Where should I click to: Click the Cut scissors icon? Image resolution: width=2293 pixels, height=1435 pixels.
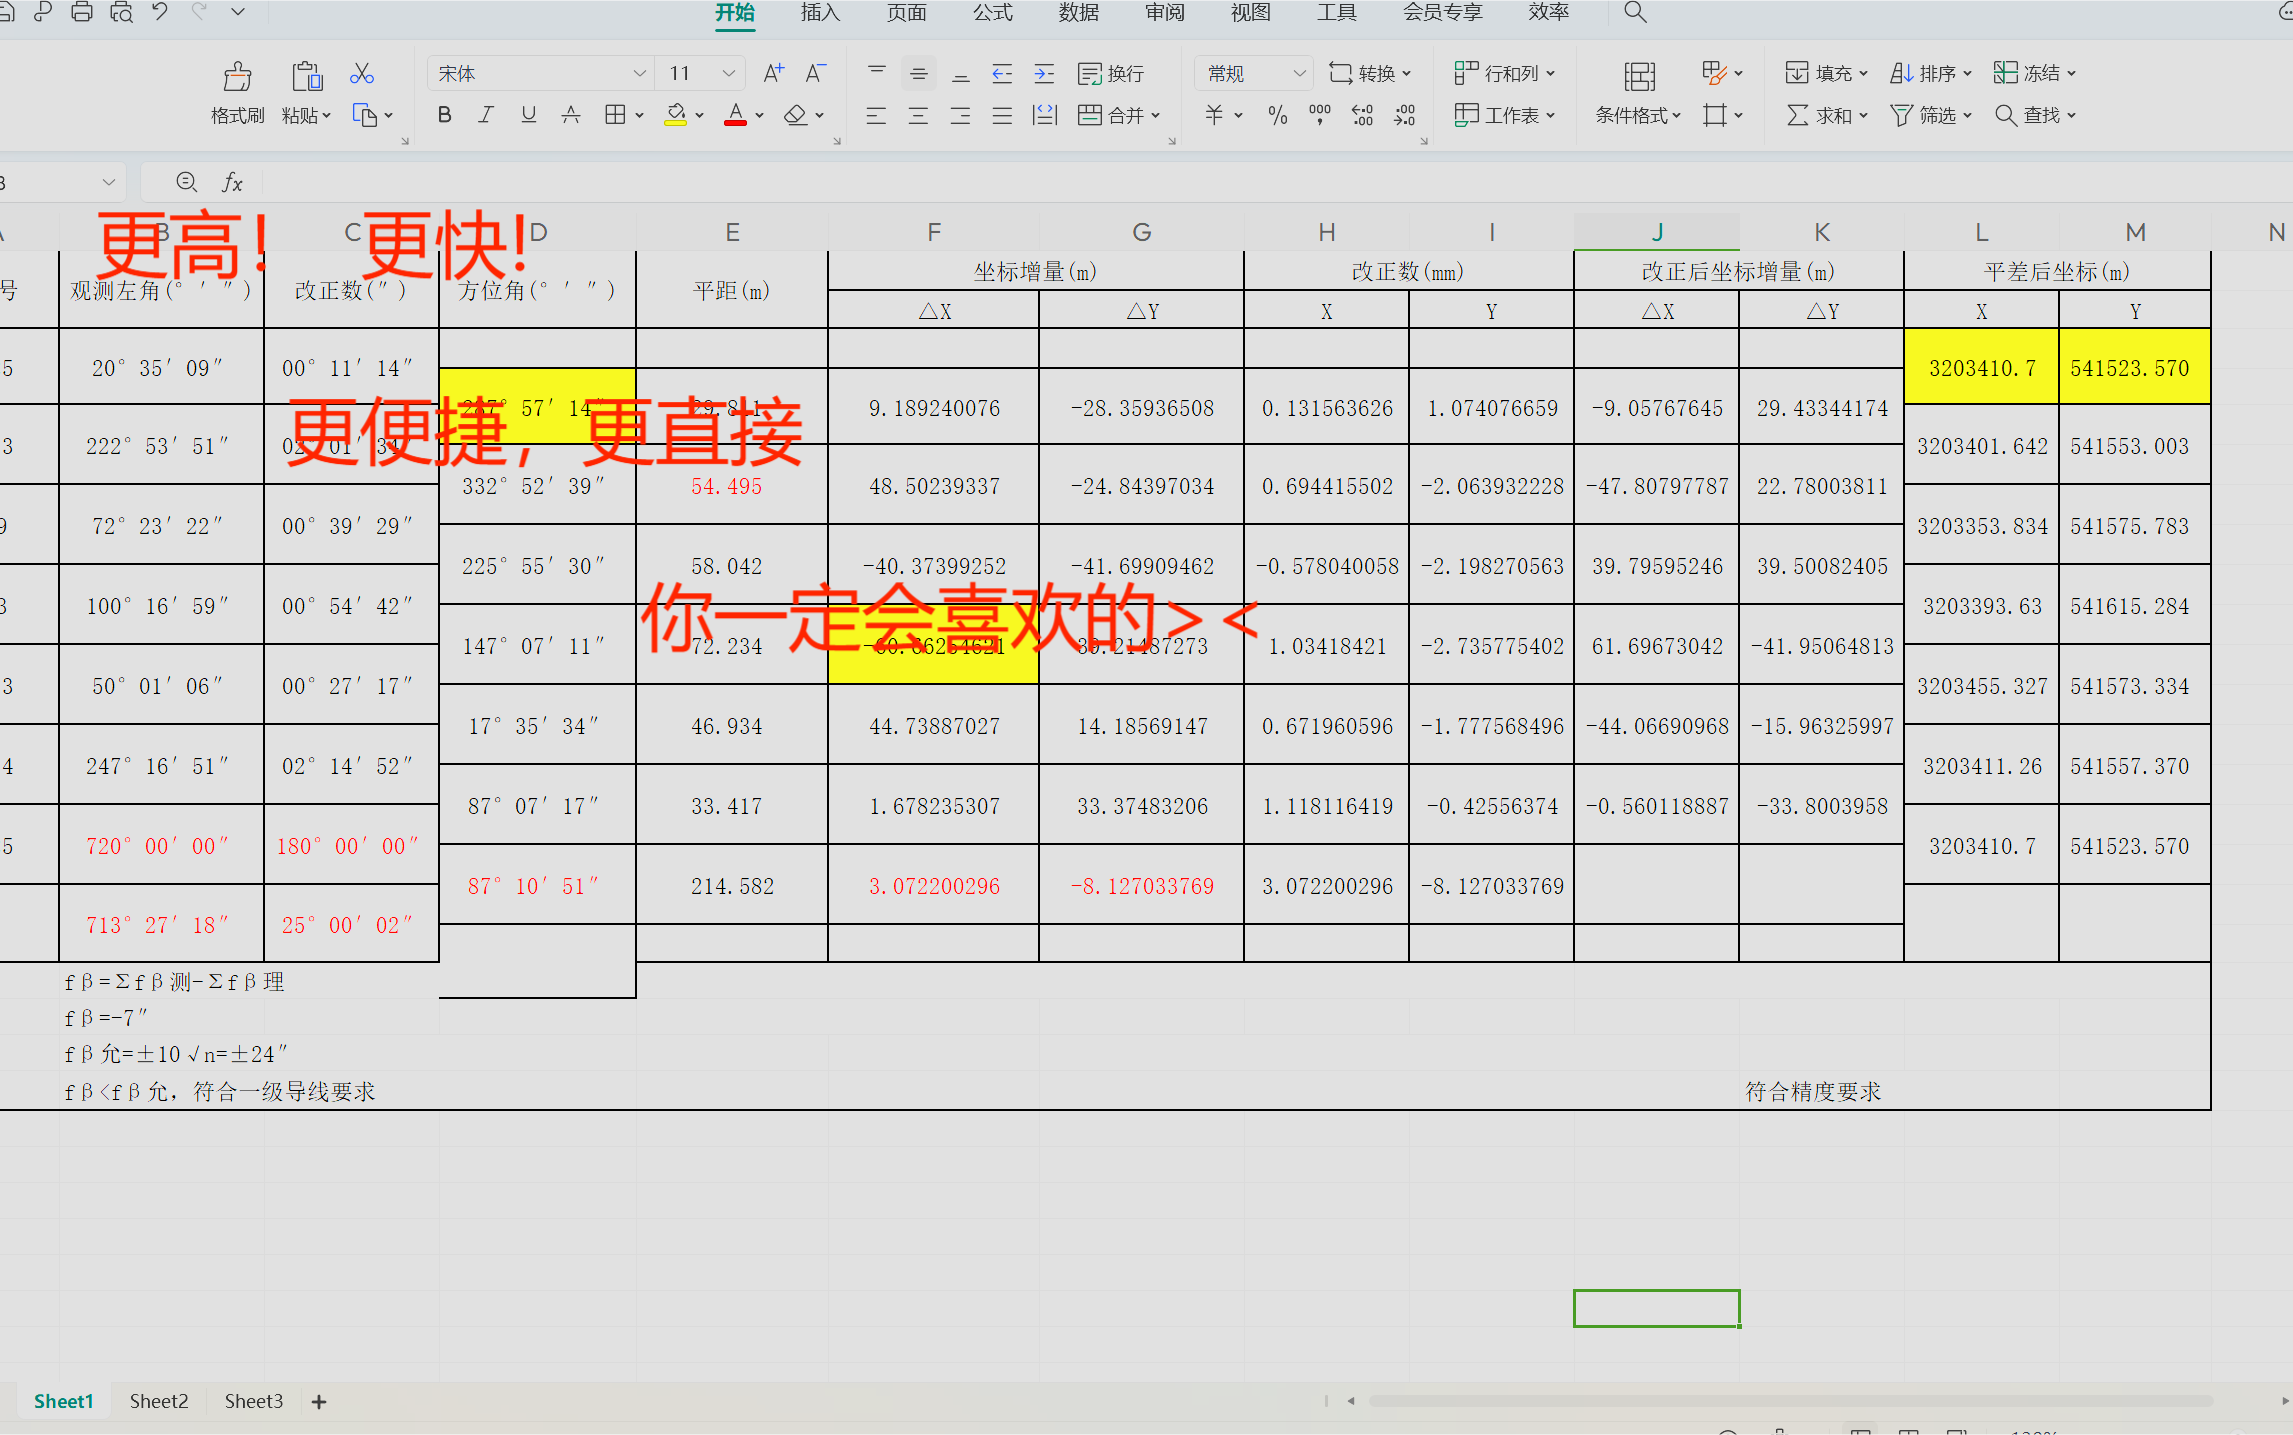pos(362,74)
